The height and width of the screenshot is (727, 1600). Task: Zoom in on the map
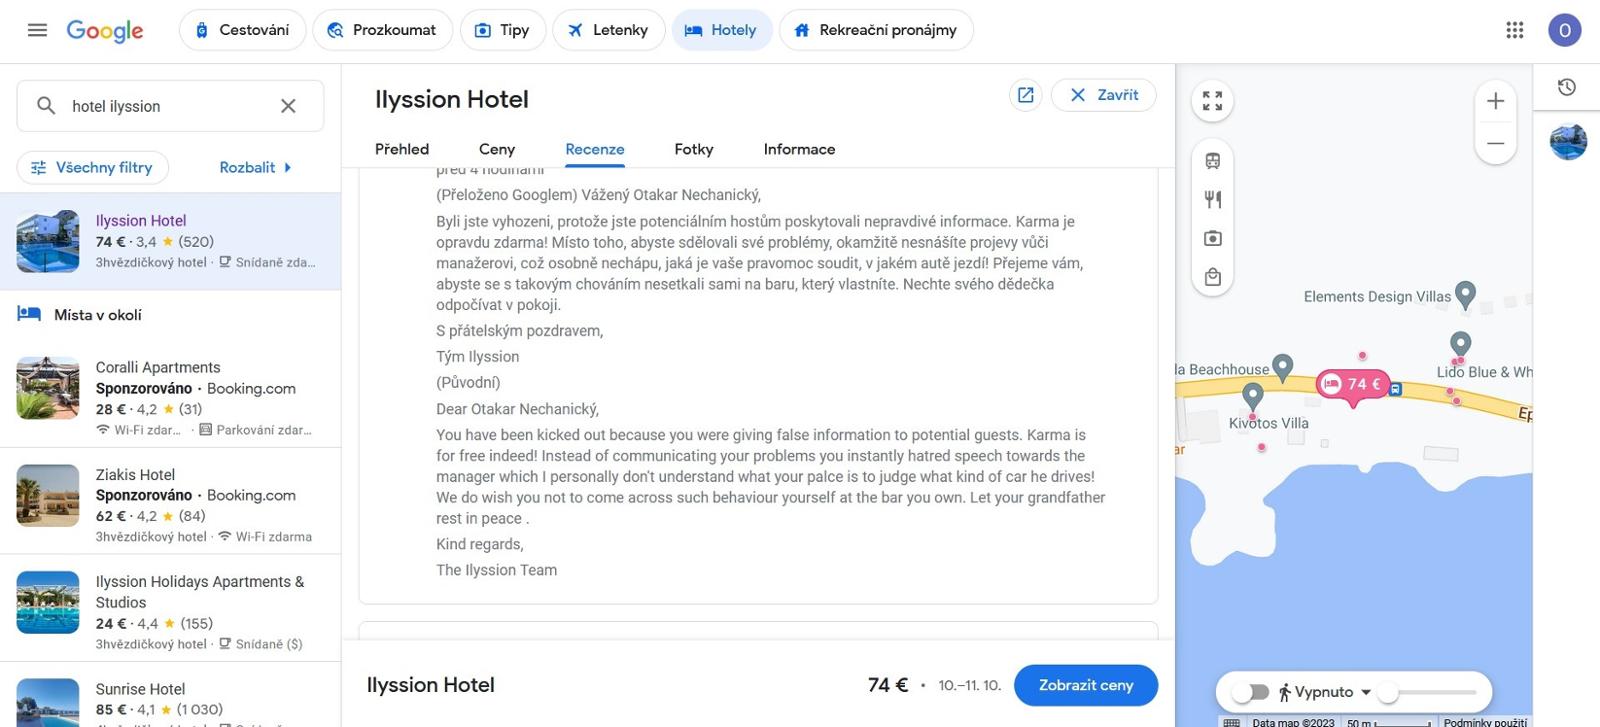[1496, 101]
